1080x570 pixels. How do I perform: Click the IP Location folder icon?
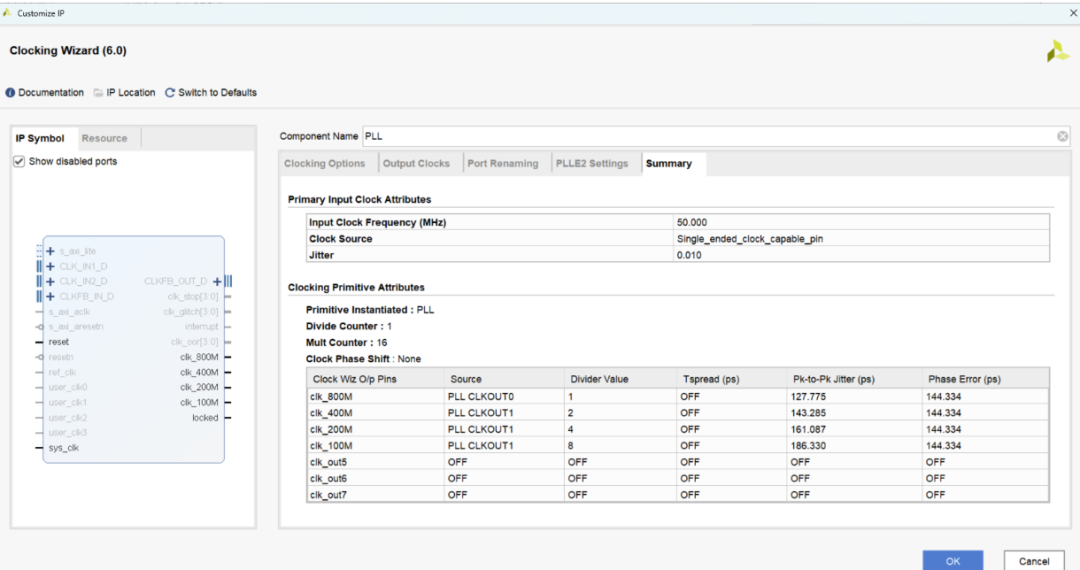tap(98, 93)
